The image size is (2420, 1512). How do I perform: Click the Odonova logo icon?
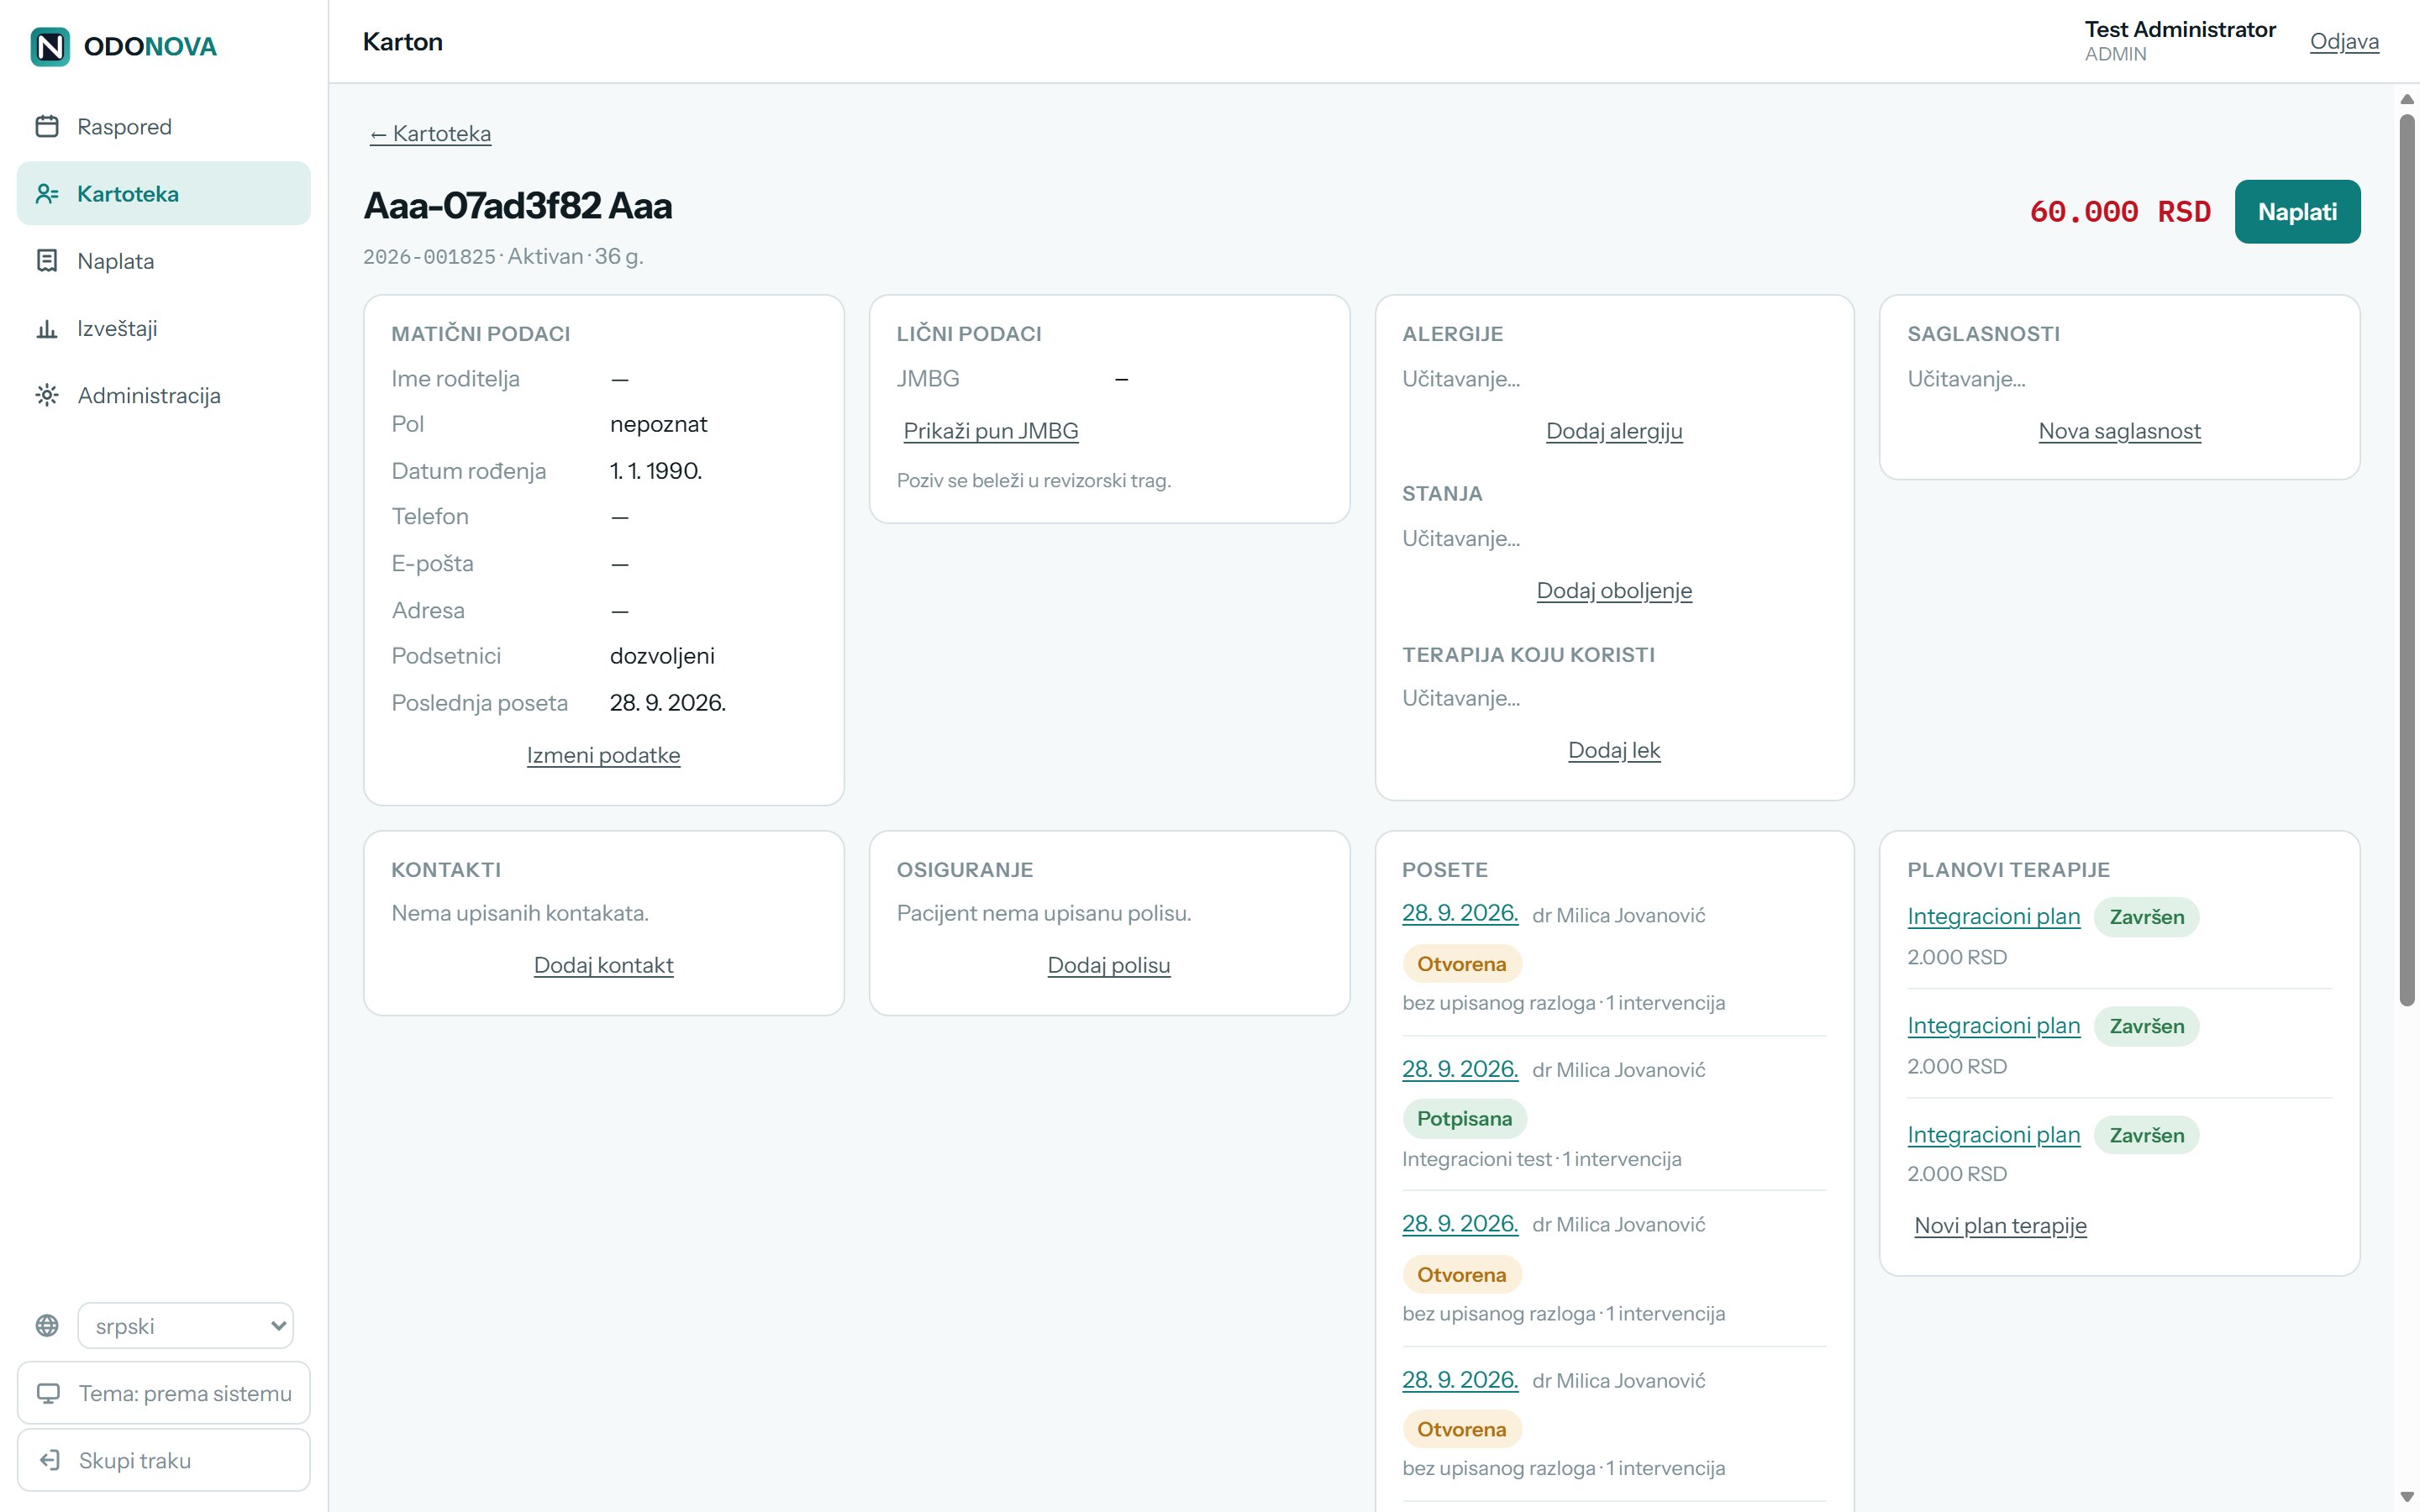(x=50, y=46)
